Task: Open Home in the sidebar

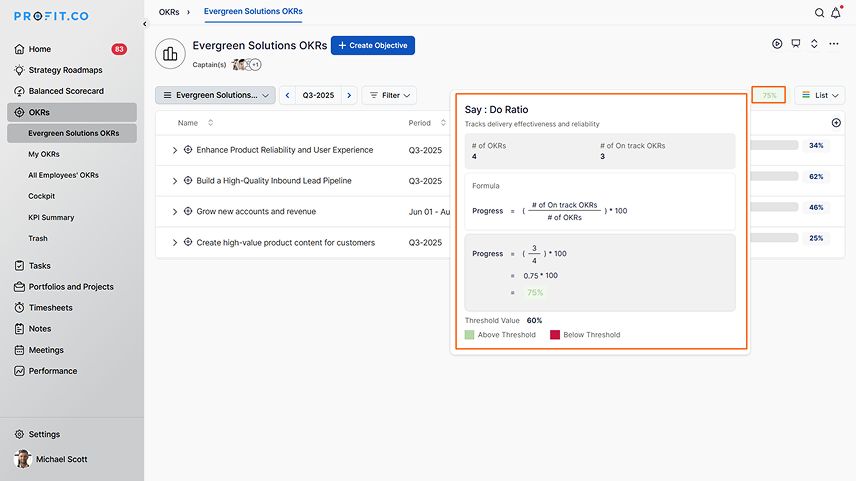Action: point(72,49)
